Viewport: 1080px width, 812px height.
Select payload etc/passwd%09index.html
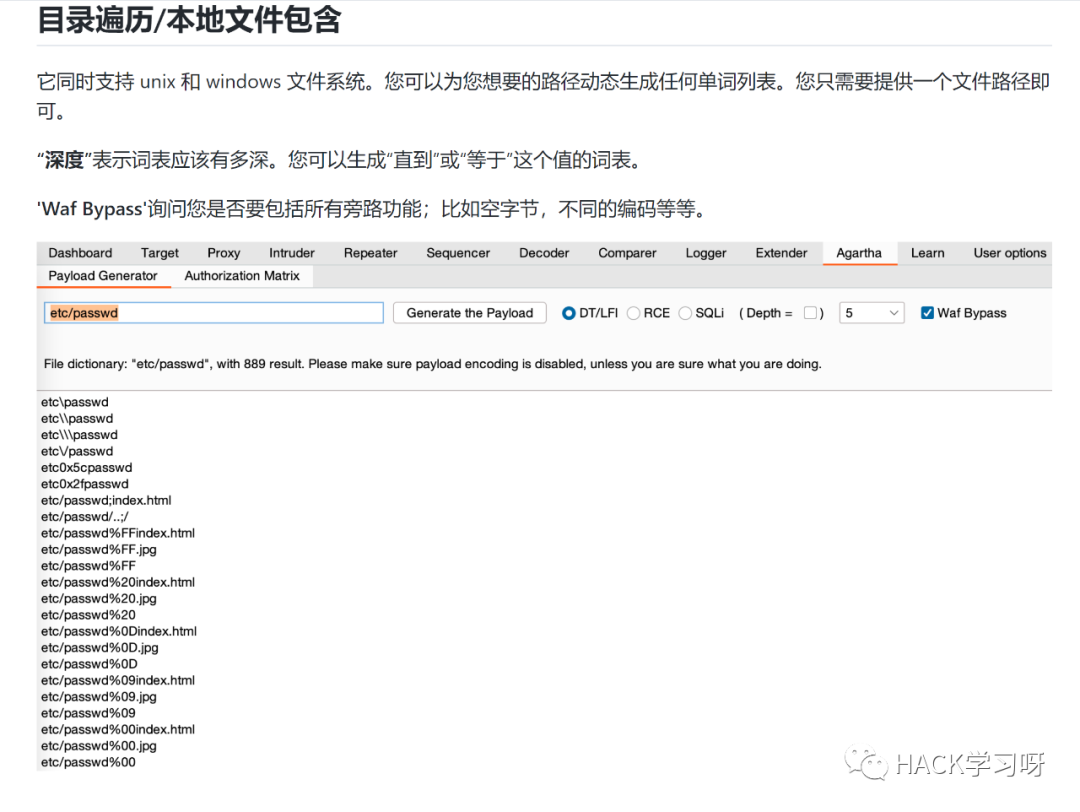click(118, 680)
